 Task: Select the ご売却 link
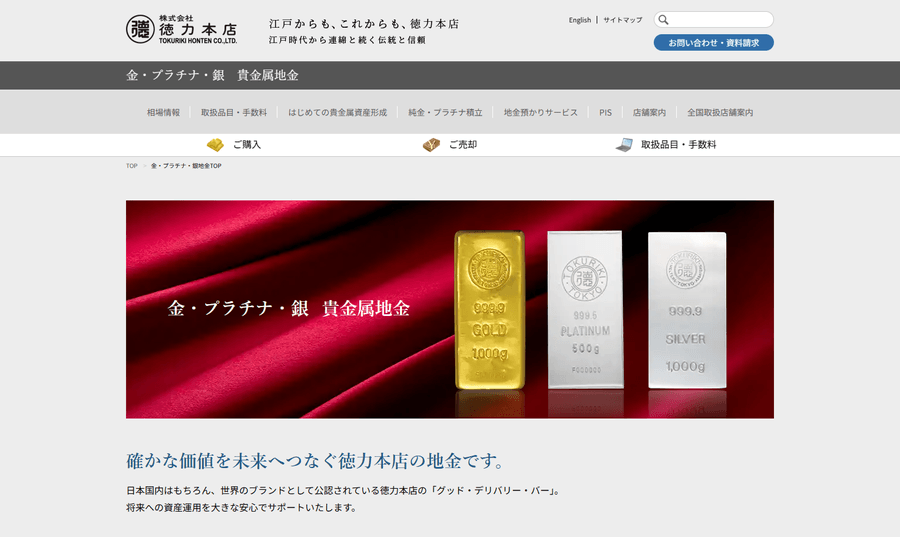[x=463, y=145]
